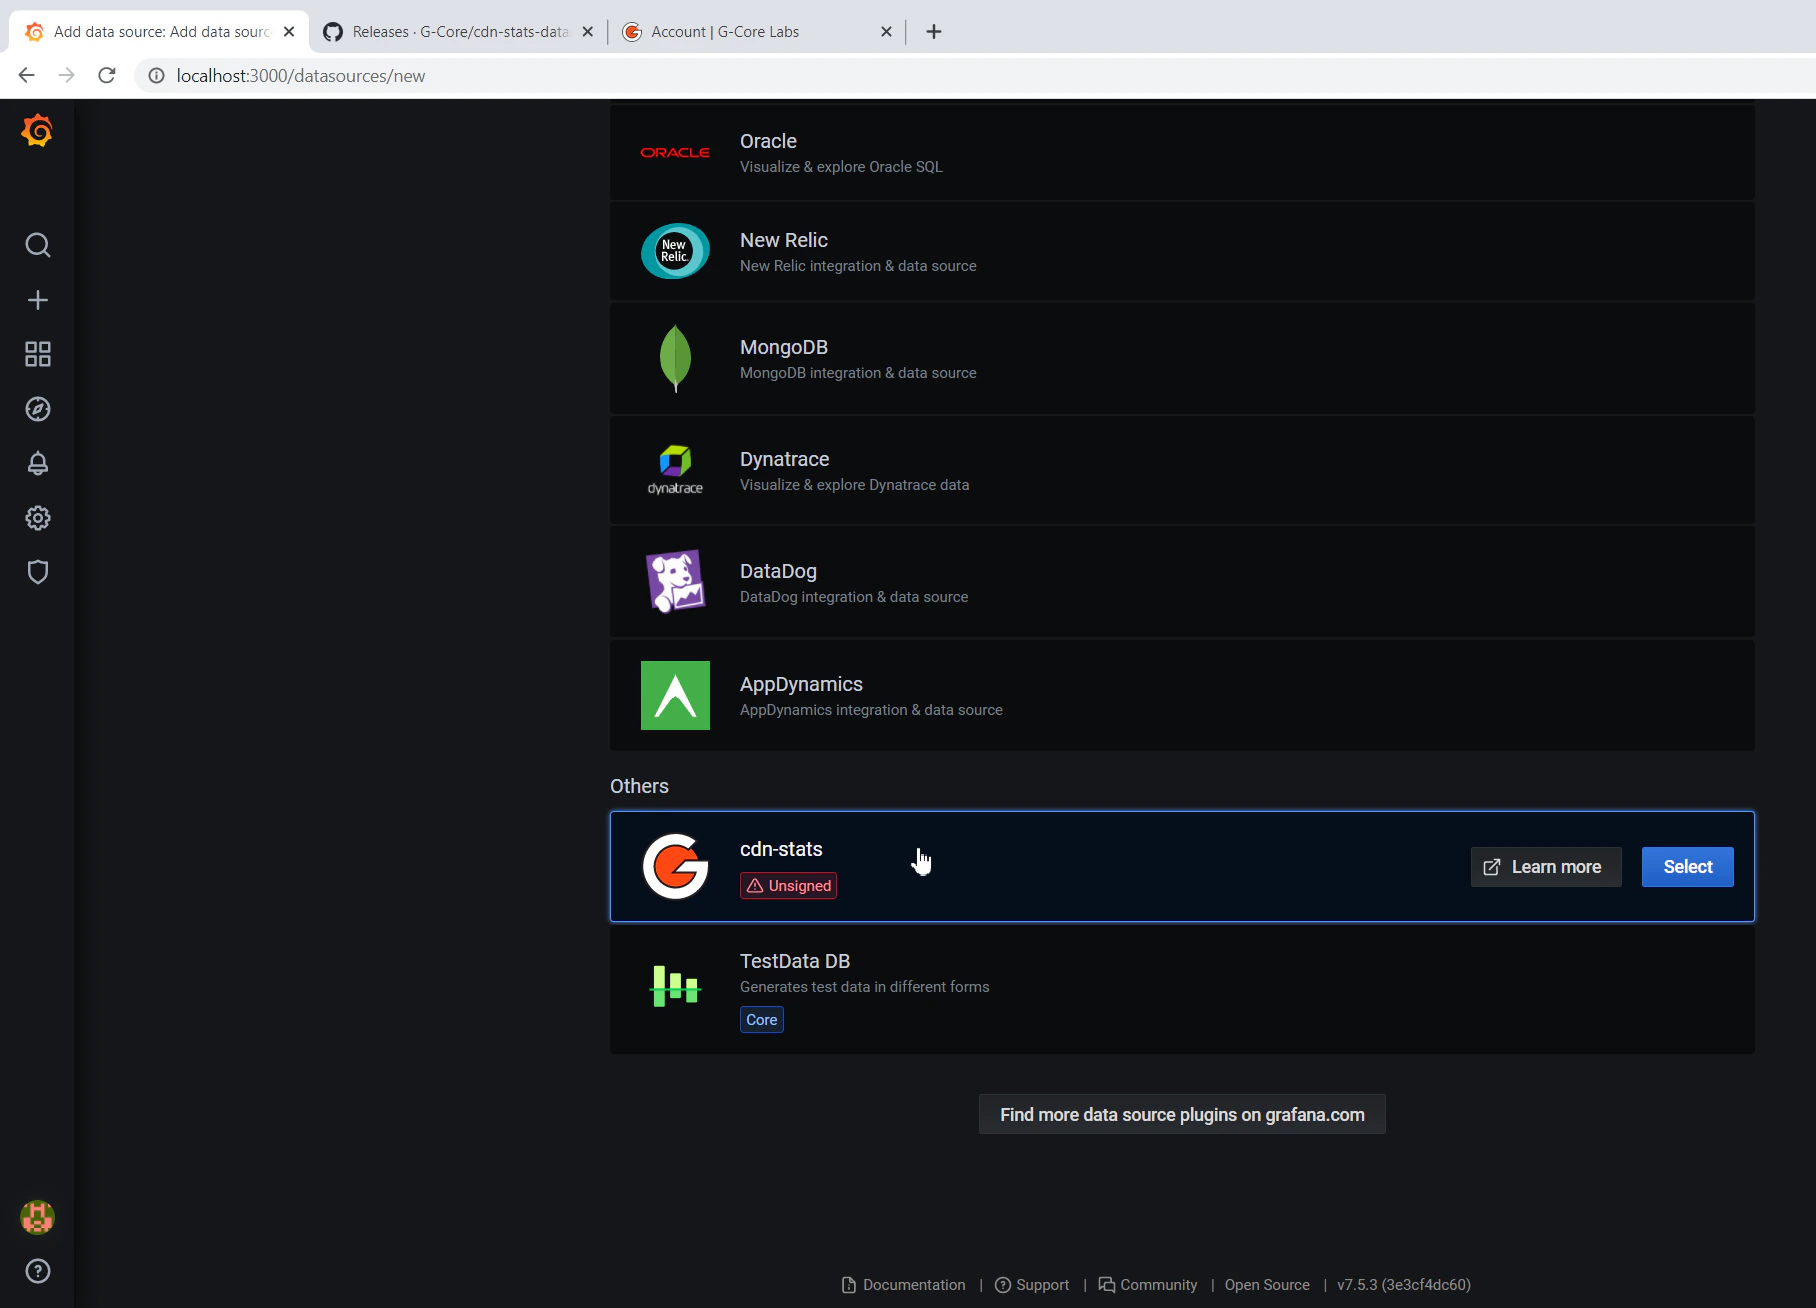Select the cdn-stats data source

(x=1686, y=866)
